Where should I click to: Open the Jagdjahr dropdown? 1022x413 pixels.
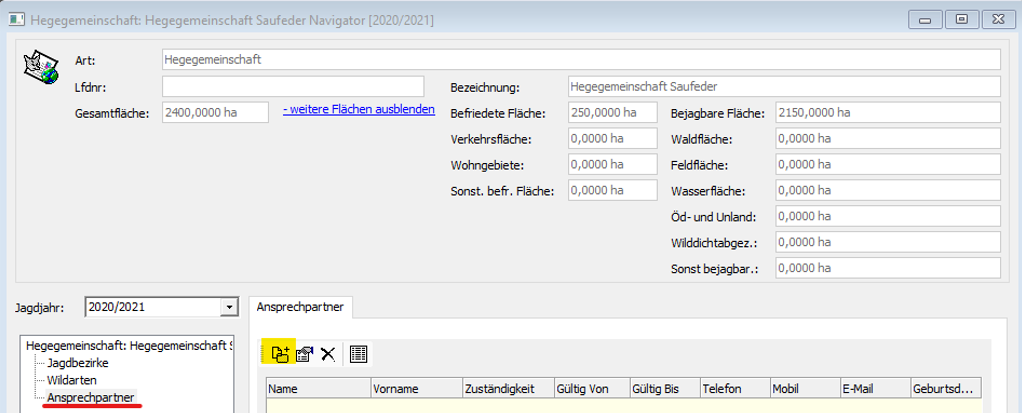click(x=230, y=307)
